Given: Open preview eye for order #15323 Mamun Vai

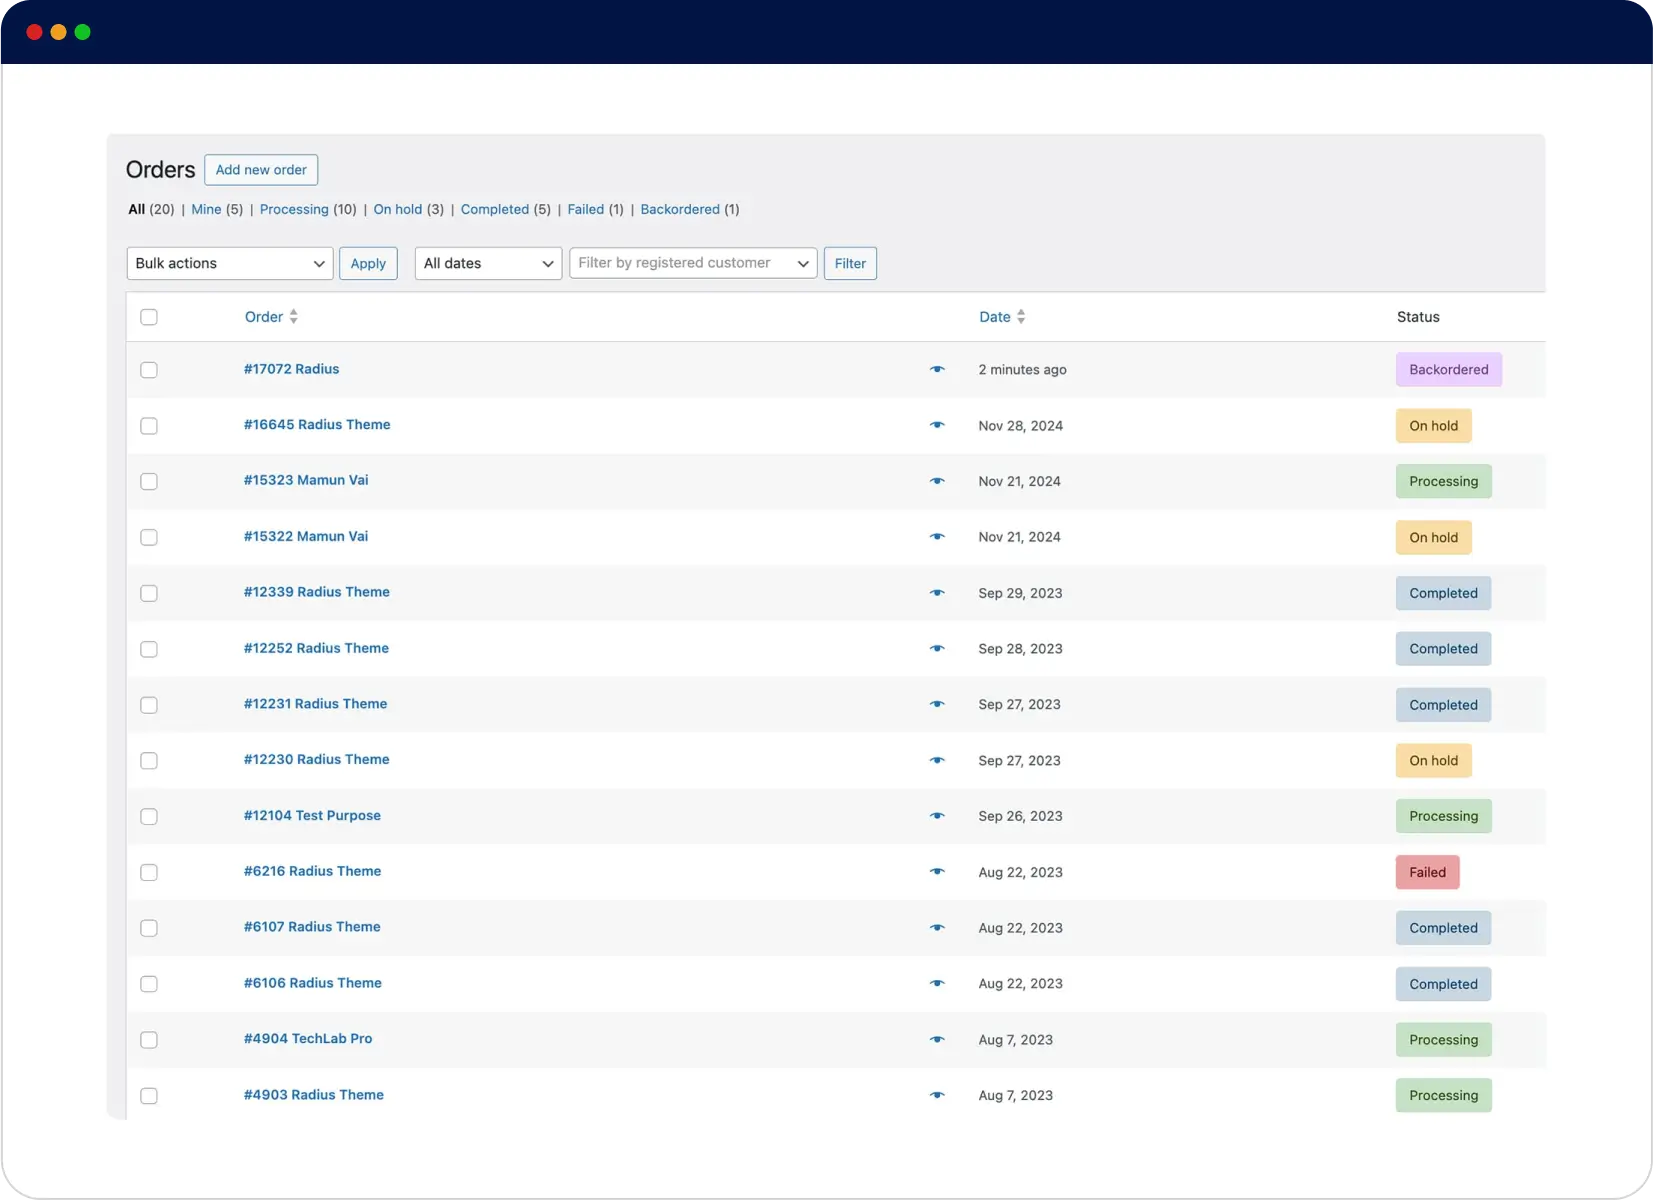Looking at the screenshot, I should coord(937,481).
